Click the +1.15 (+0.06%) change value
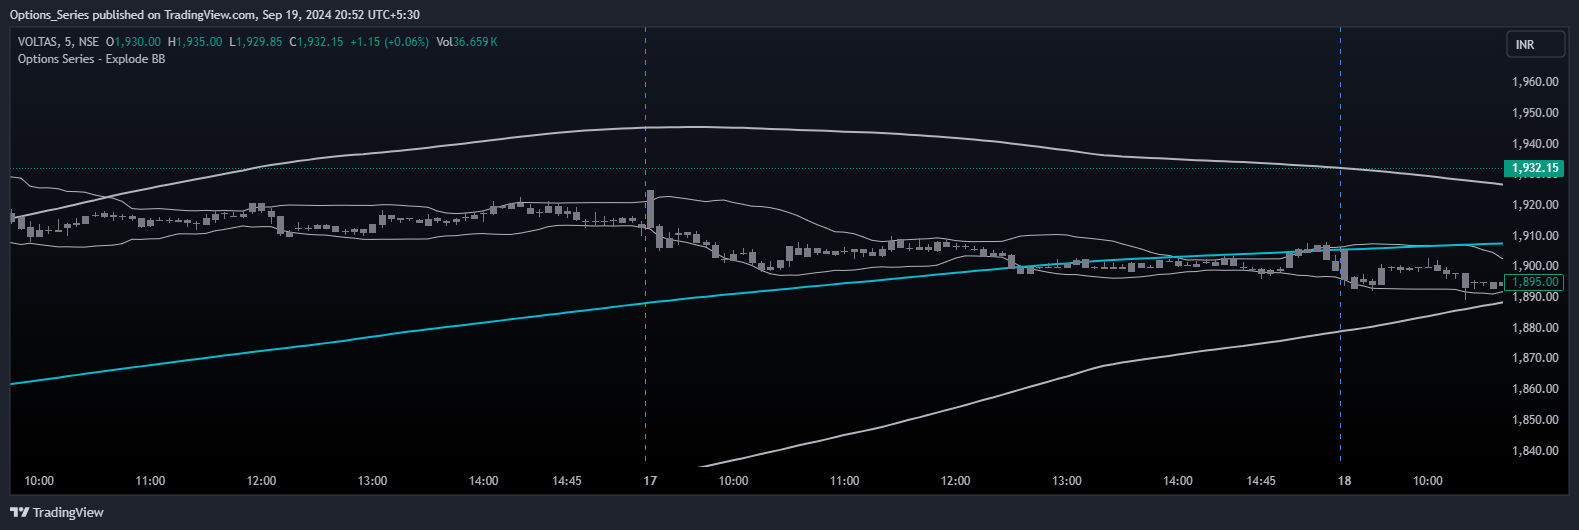 390,42
